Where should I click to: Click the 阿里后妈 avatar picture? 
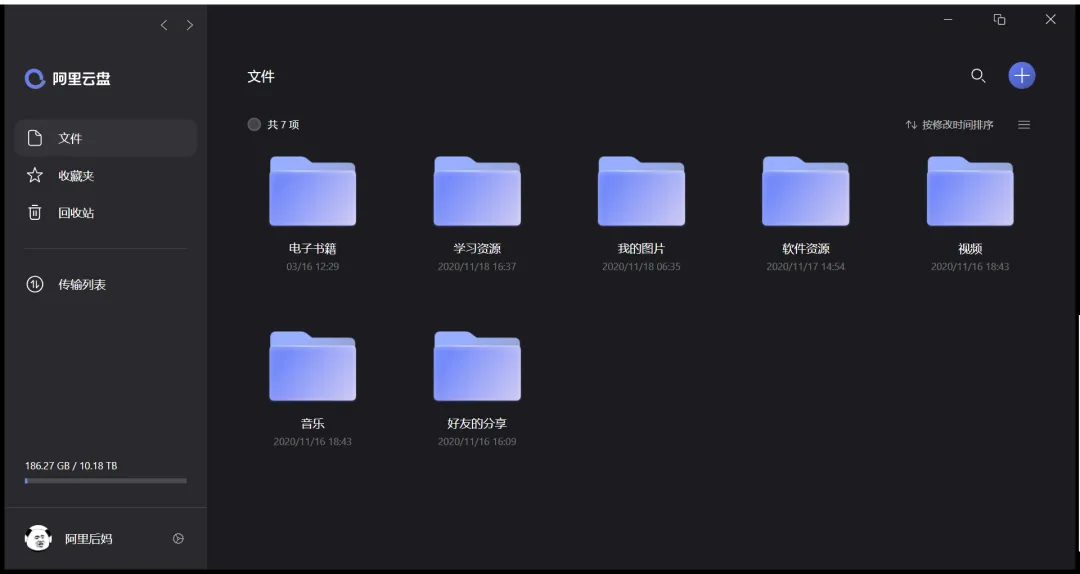point(38,538)
